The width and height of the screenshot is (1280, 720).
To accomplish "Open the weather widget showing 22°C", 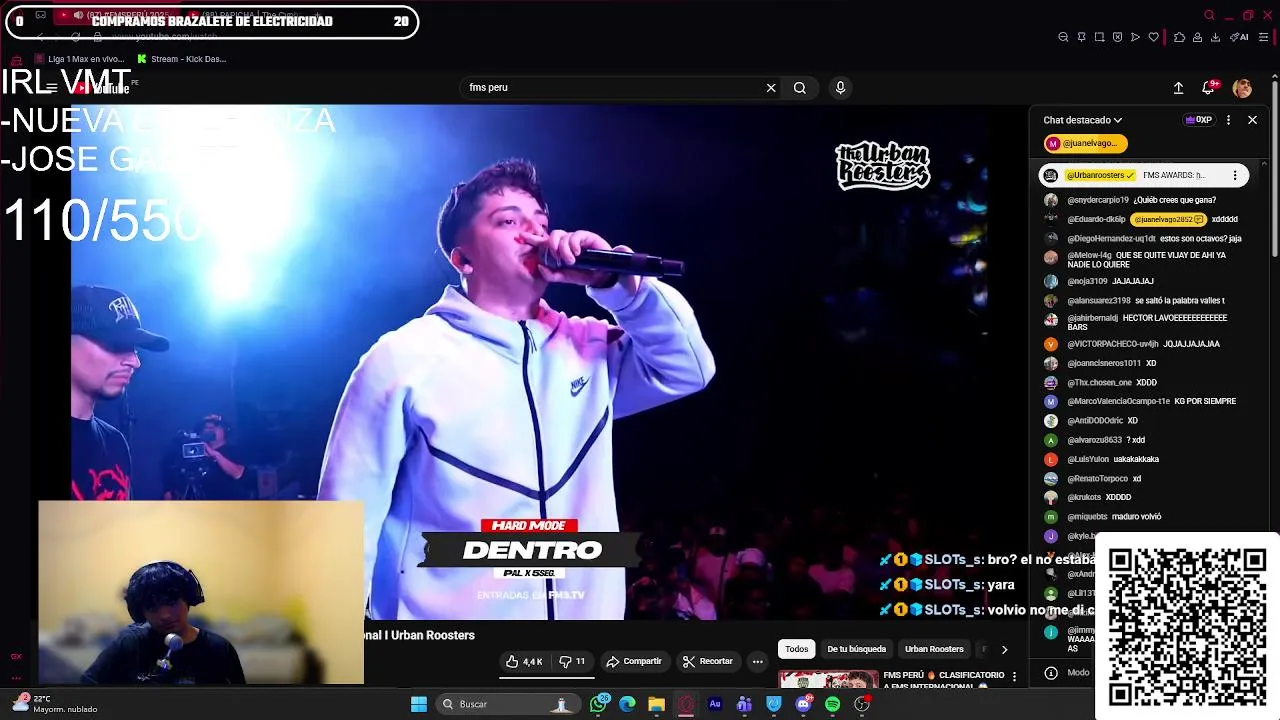I will point(55,704).
